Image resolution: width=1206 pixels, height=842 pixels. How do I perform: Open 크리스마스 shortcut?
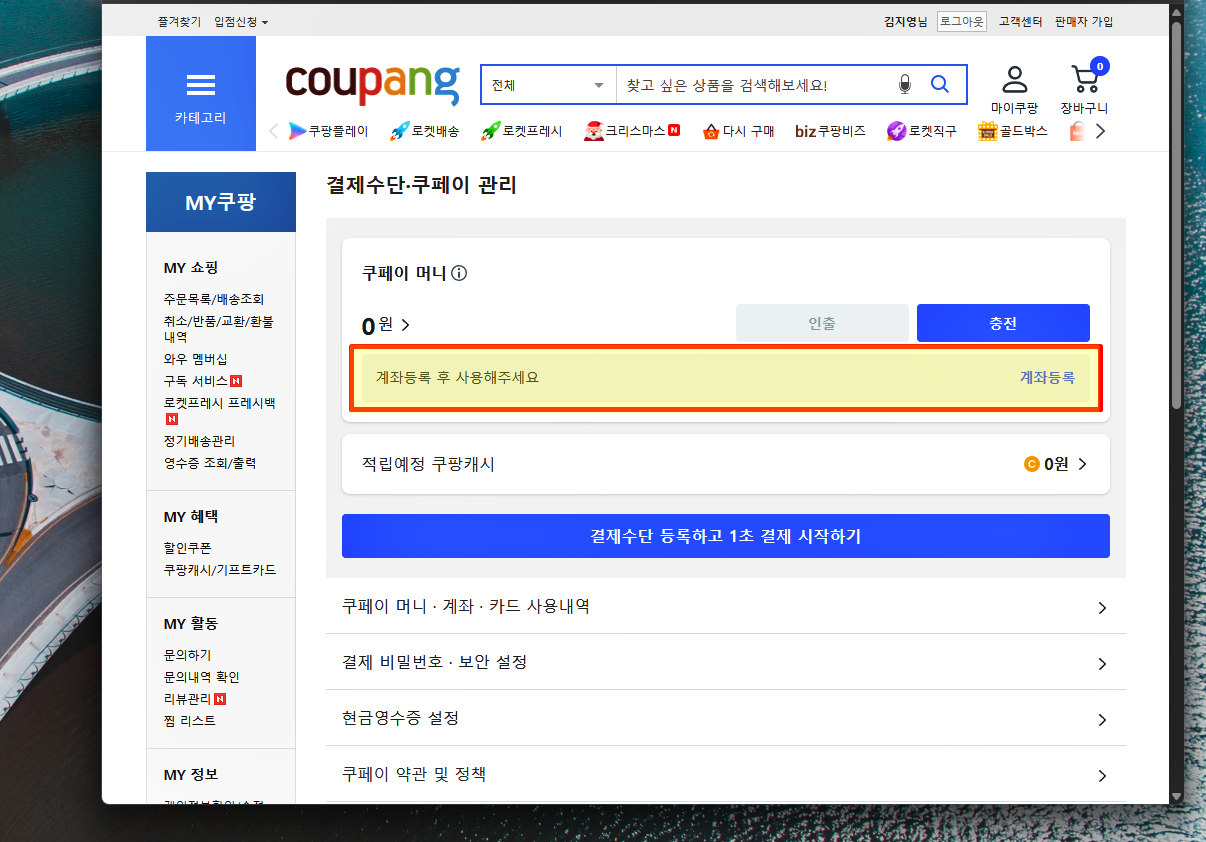pyautogui.click(x=632, y=131)
